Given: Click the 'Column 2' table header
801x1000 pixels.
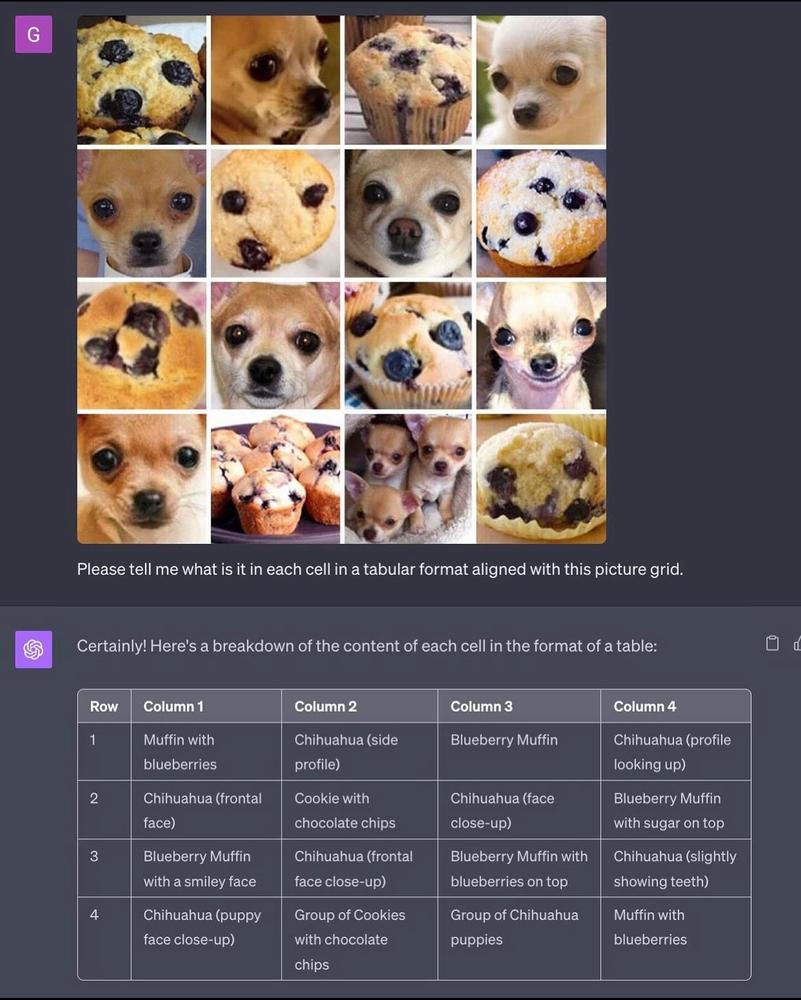Looking at the screenshot, I should coord(360,706).
